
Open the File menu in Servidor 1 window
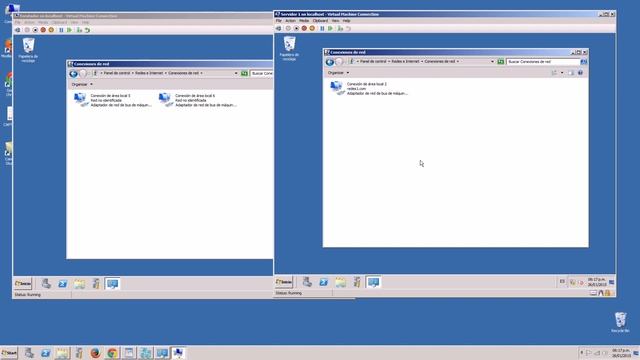(x=278, y=20)
